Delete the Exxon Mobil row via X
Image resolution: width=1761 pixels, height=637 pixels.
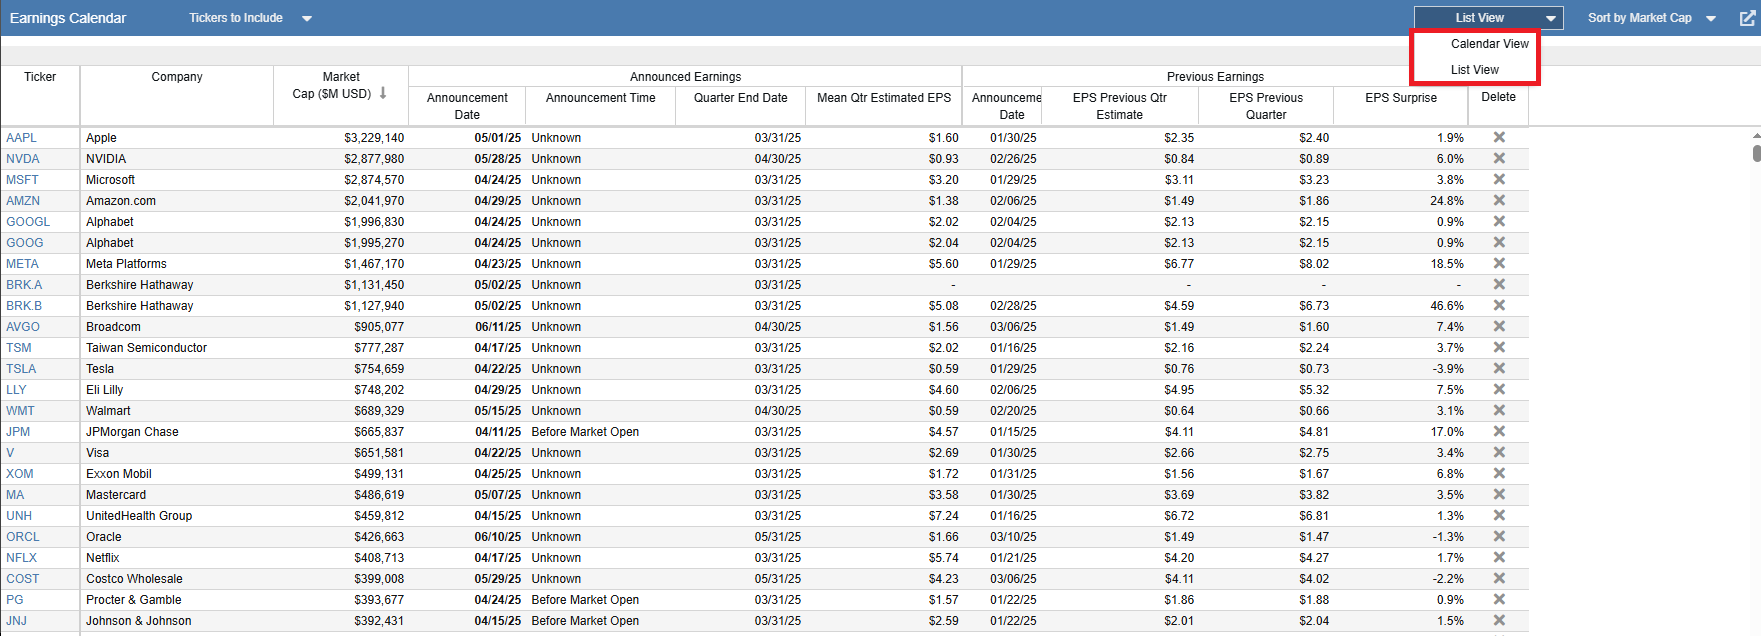point(1499,473)
